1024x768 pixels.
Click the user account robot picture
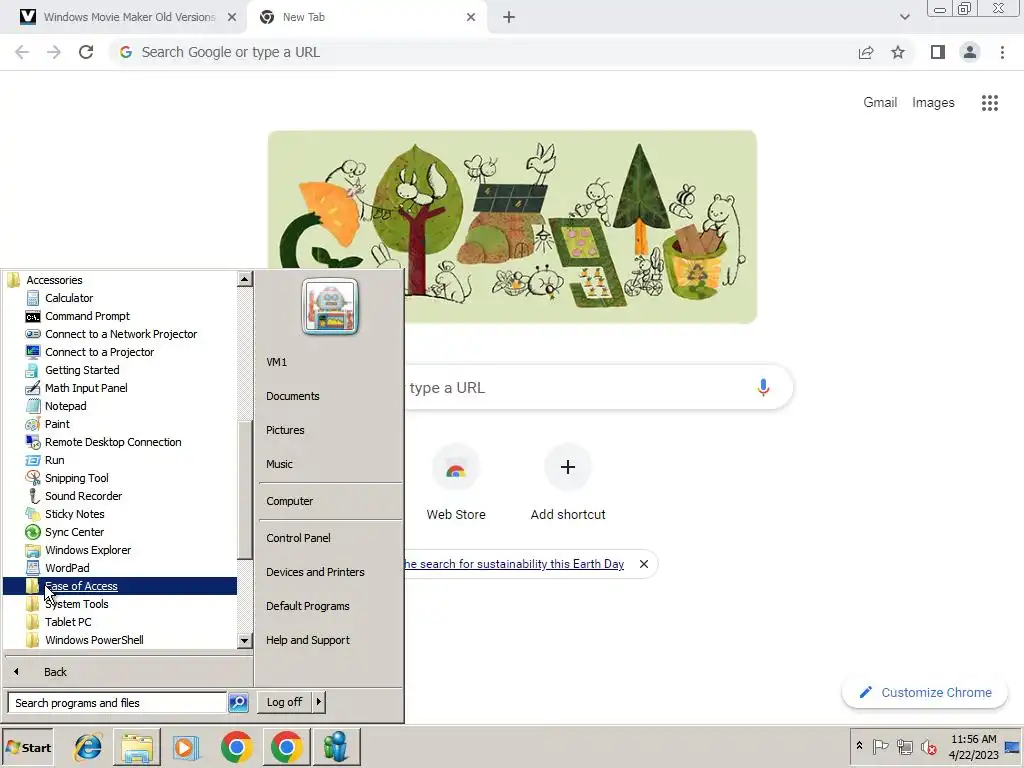(x=330, y=306)
